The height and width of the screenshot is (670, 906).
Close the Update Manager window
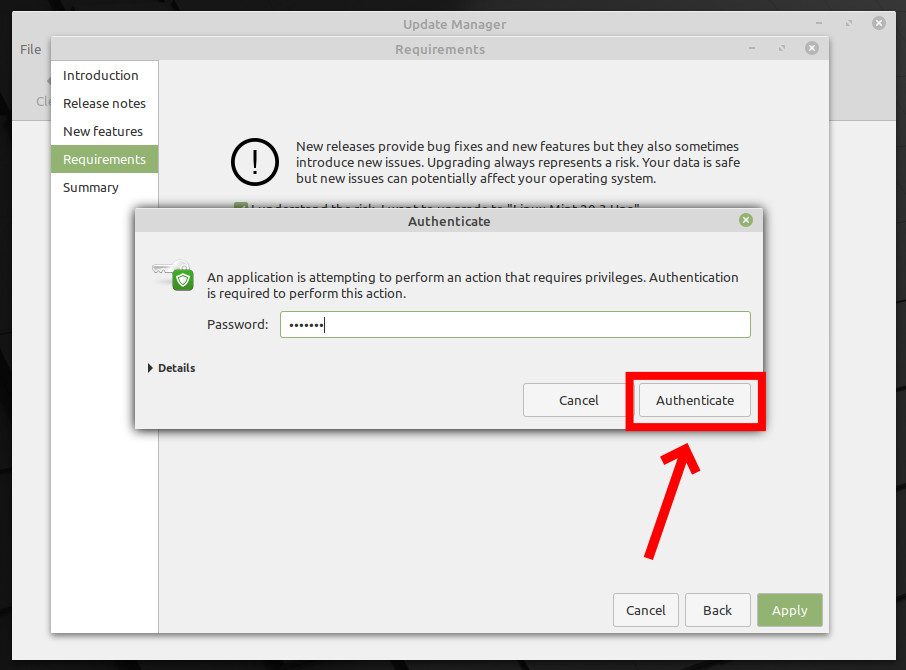pos(879,23)
